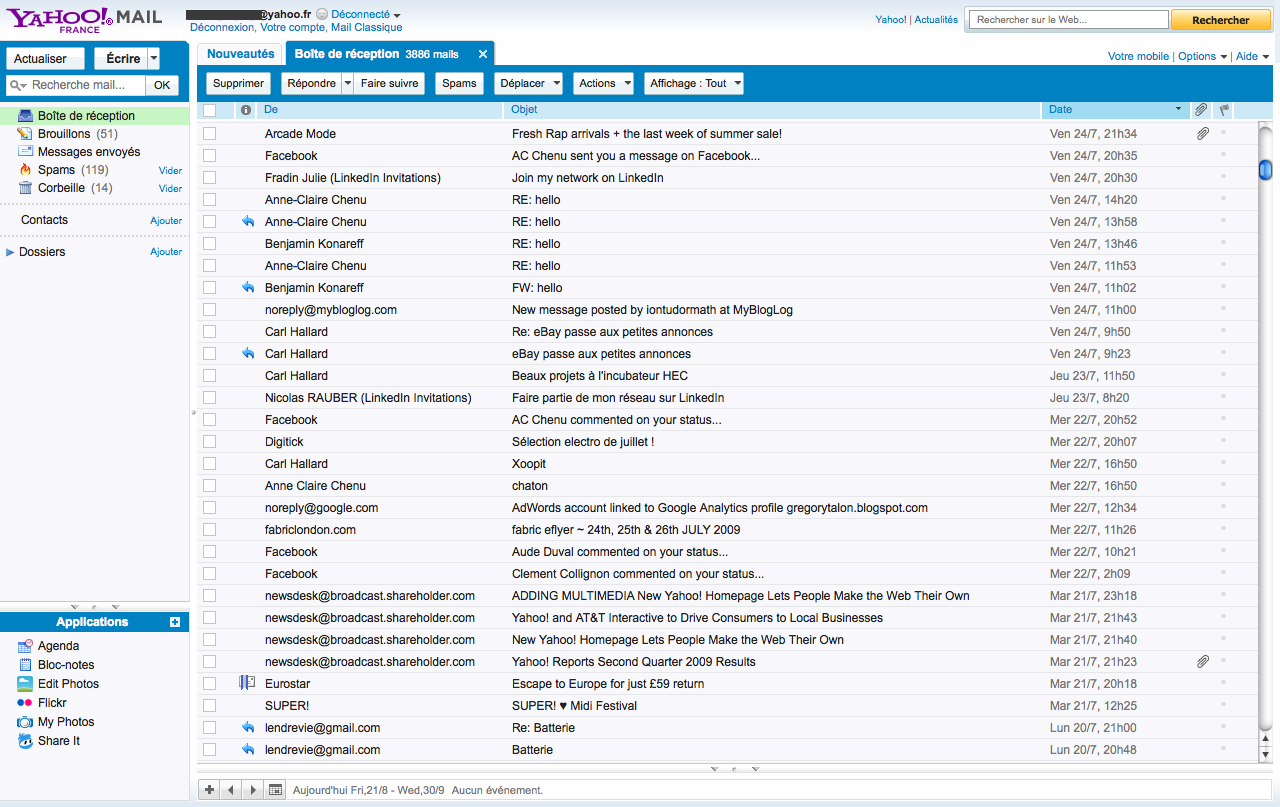Click the Vider link next to Spams

(x=170, y=170)
